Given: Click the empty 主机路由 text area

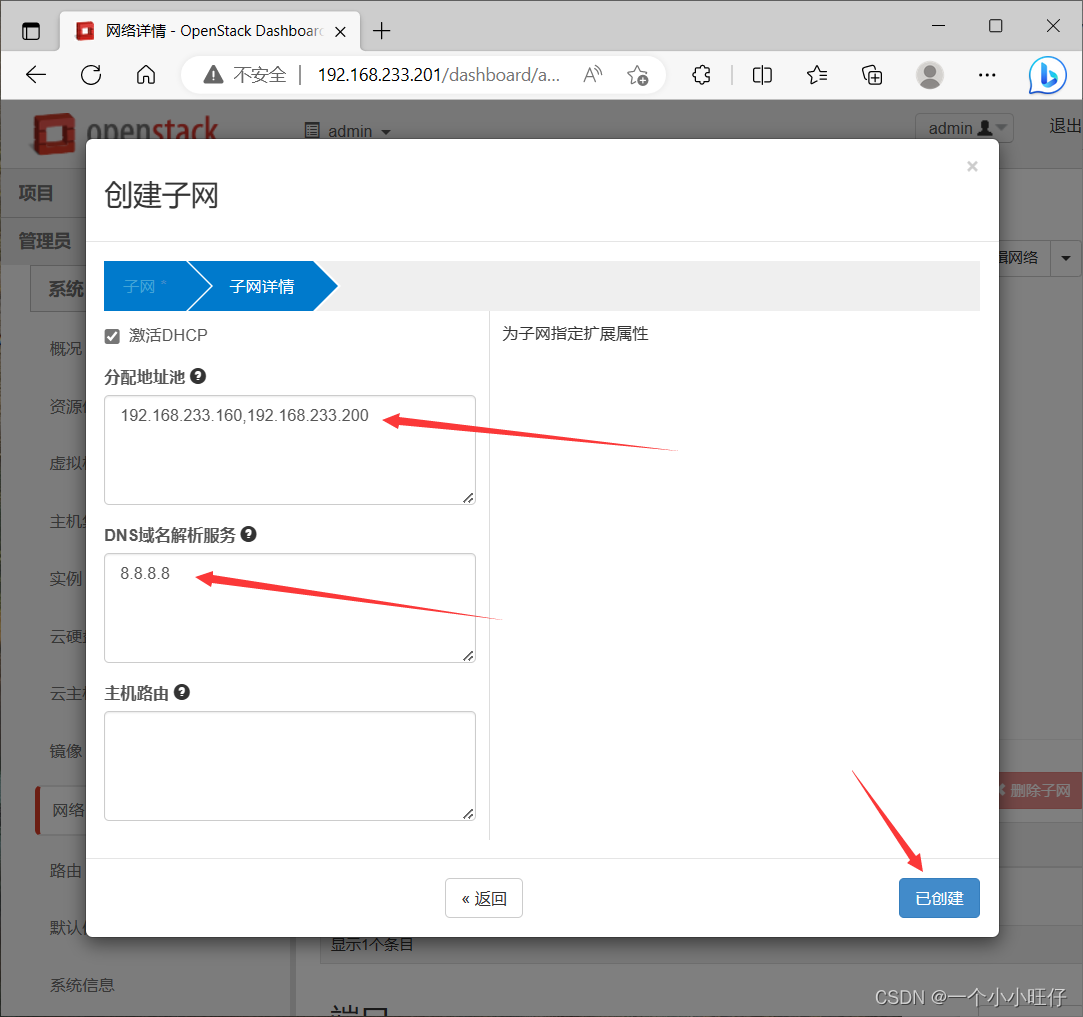Looking at the screenshot, I should pyautogui.click(x=290, y=766).
